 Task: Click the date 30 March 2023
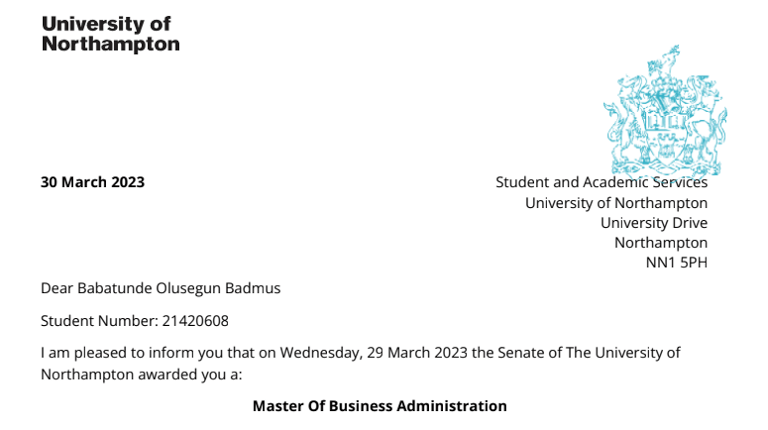click(x=93, y=182)
